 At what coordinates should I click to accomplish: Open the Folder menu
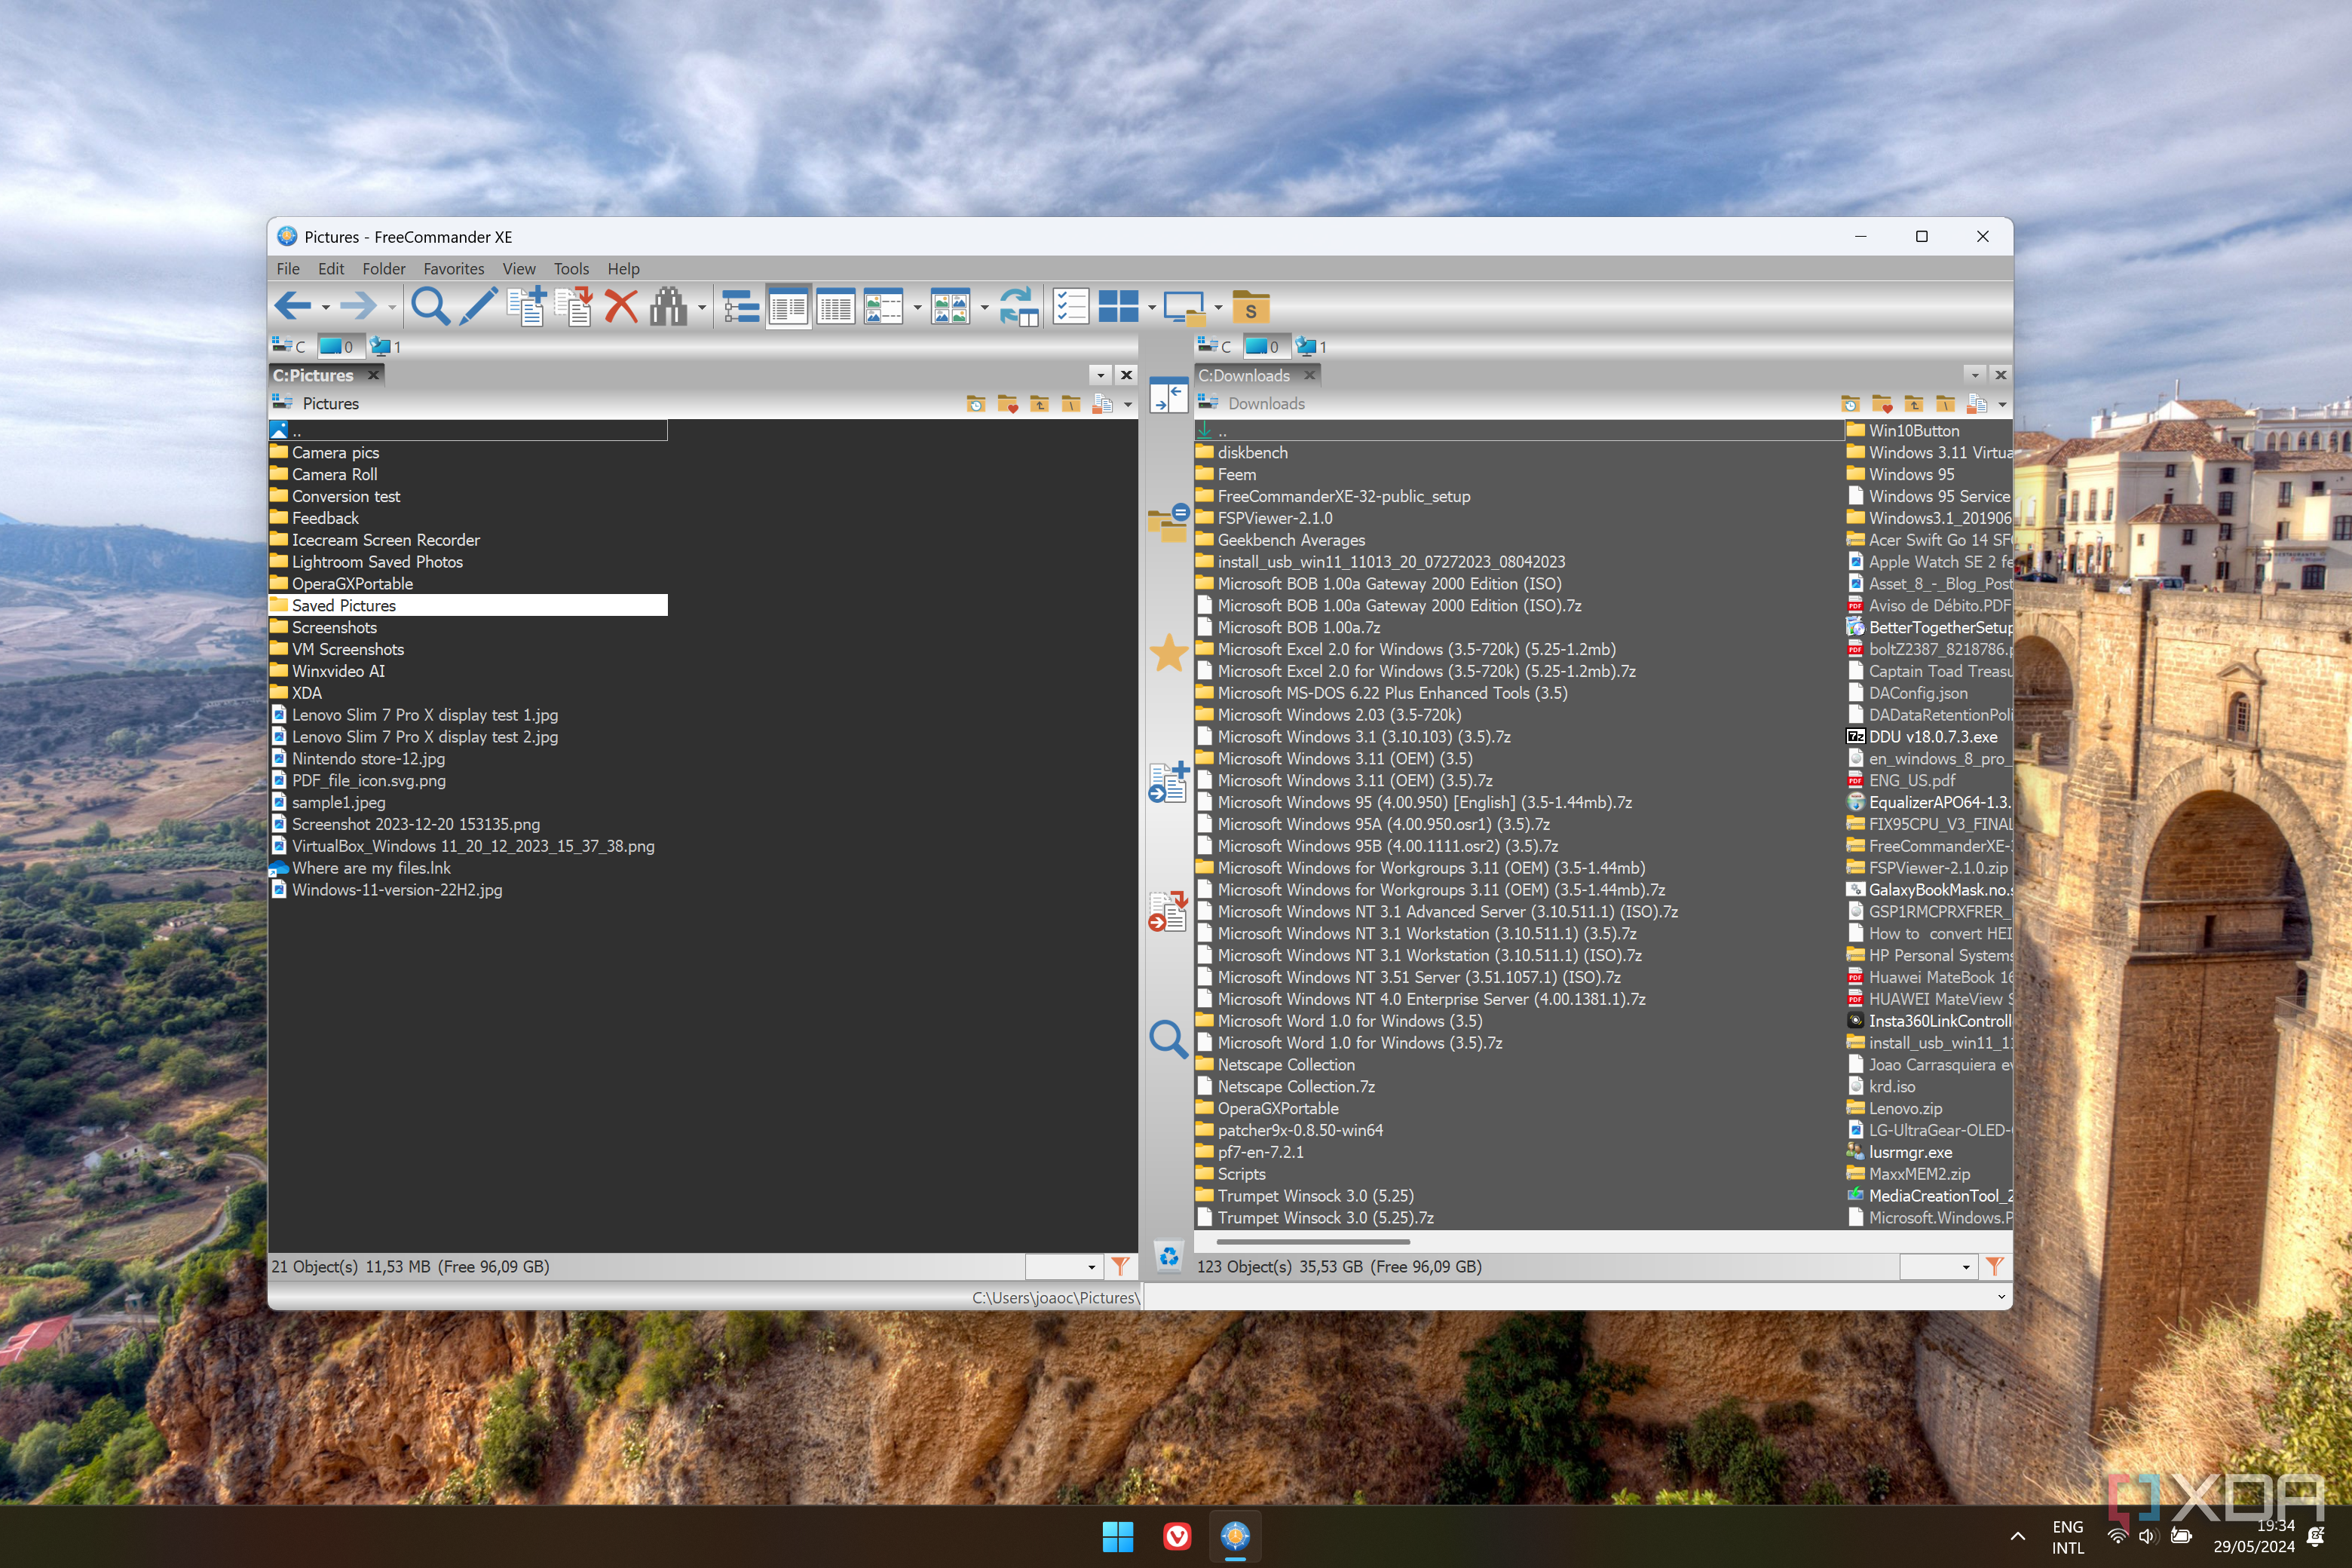pyautogui.click(x=383, y=269)
